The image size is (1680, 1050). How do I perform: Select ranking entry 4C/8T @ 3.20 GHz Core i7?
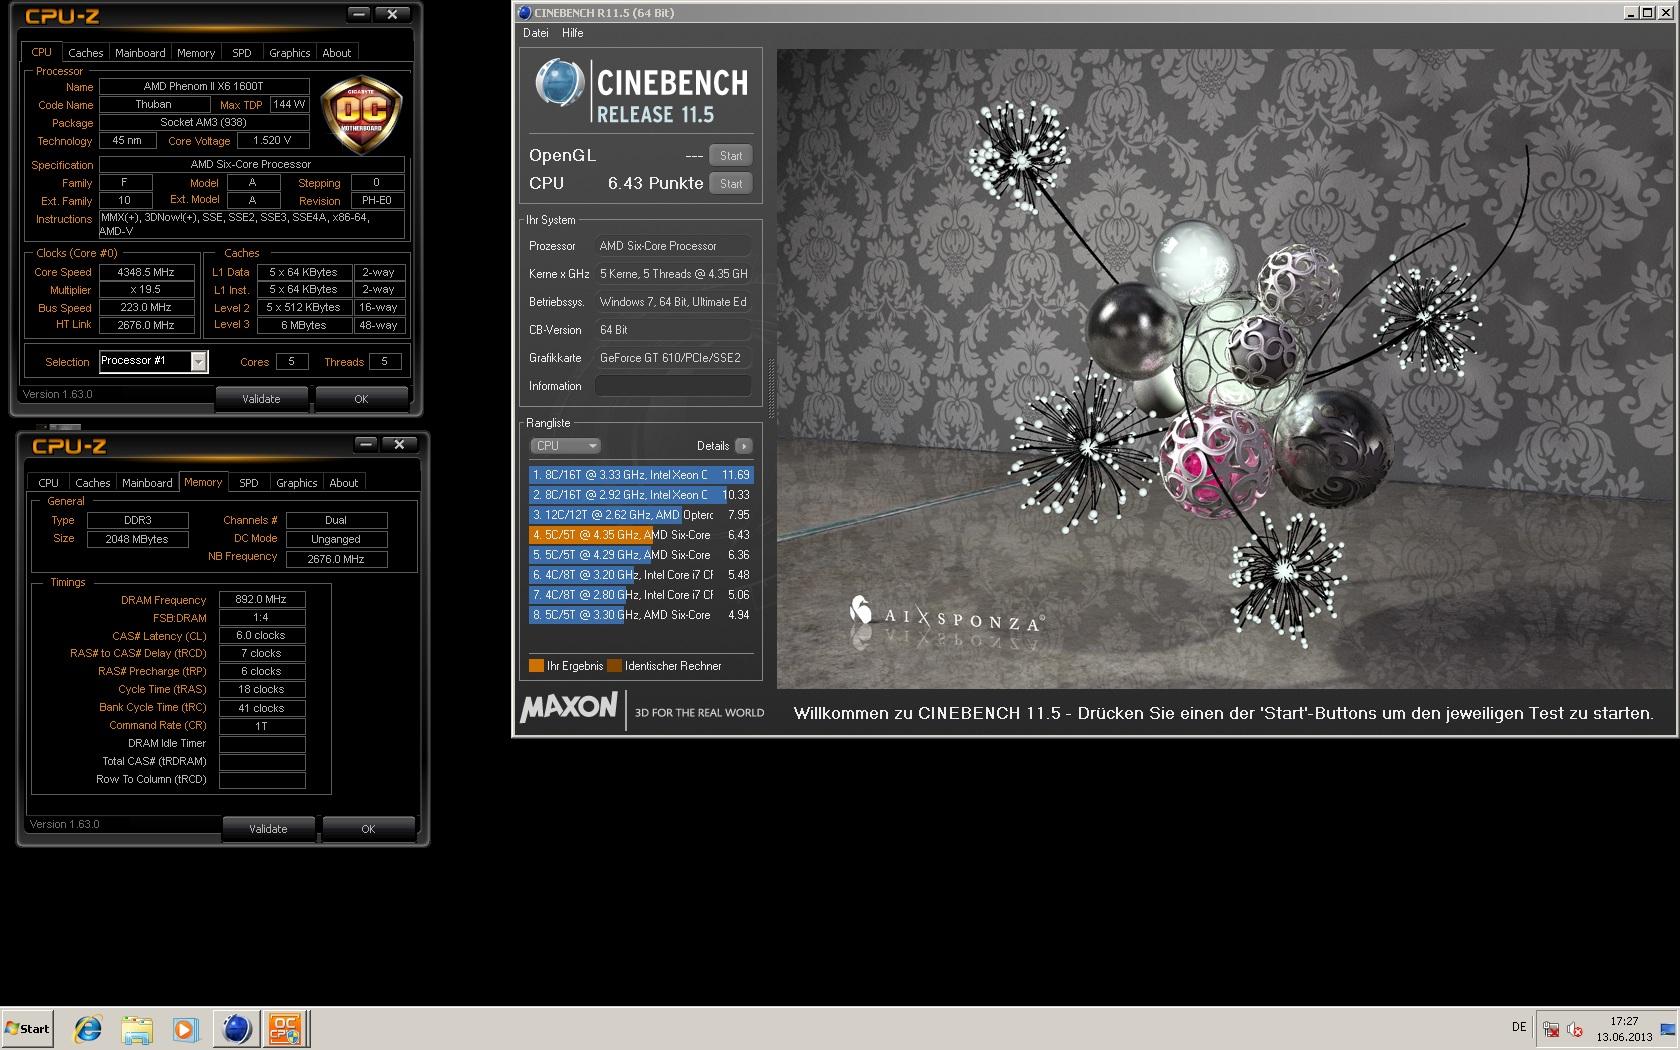tap(641, 575)
